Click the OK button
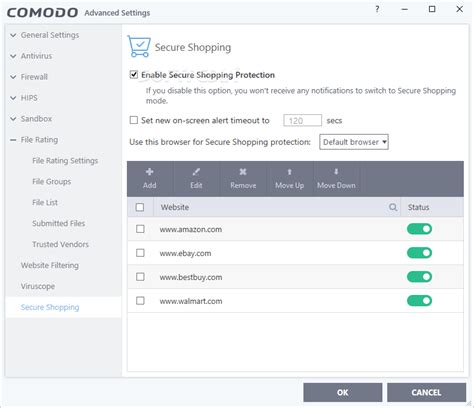This screenshot has height=408, width=474. pyautogui.click(x=343, y=392)
